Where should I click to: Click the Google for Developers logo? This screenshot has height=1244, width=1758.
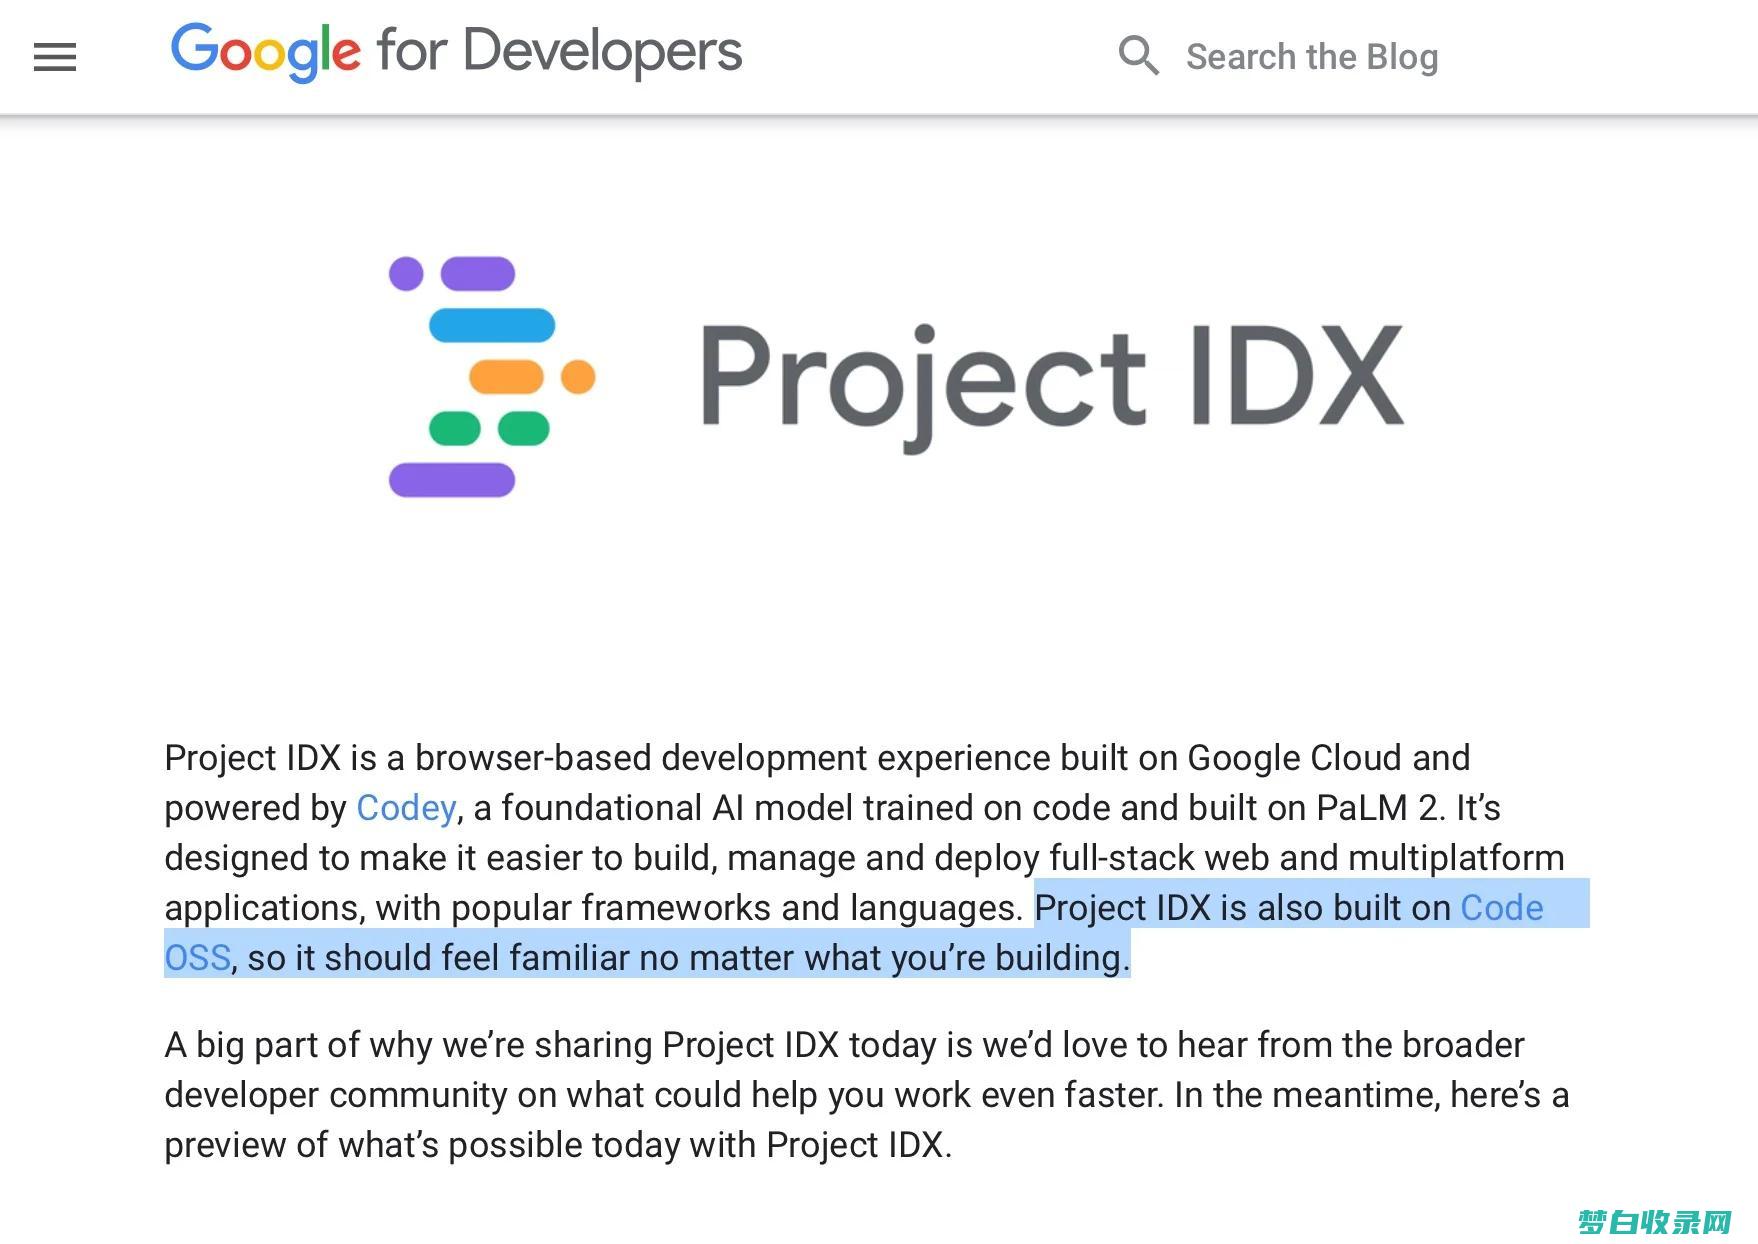click(456, 52)
